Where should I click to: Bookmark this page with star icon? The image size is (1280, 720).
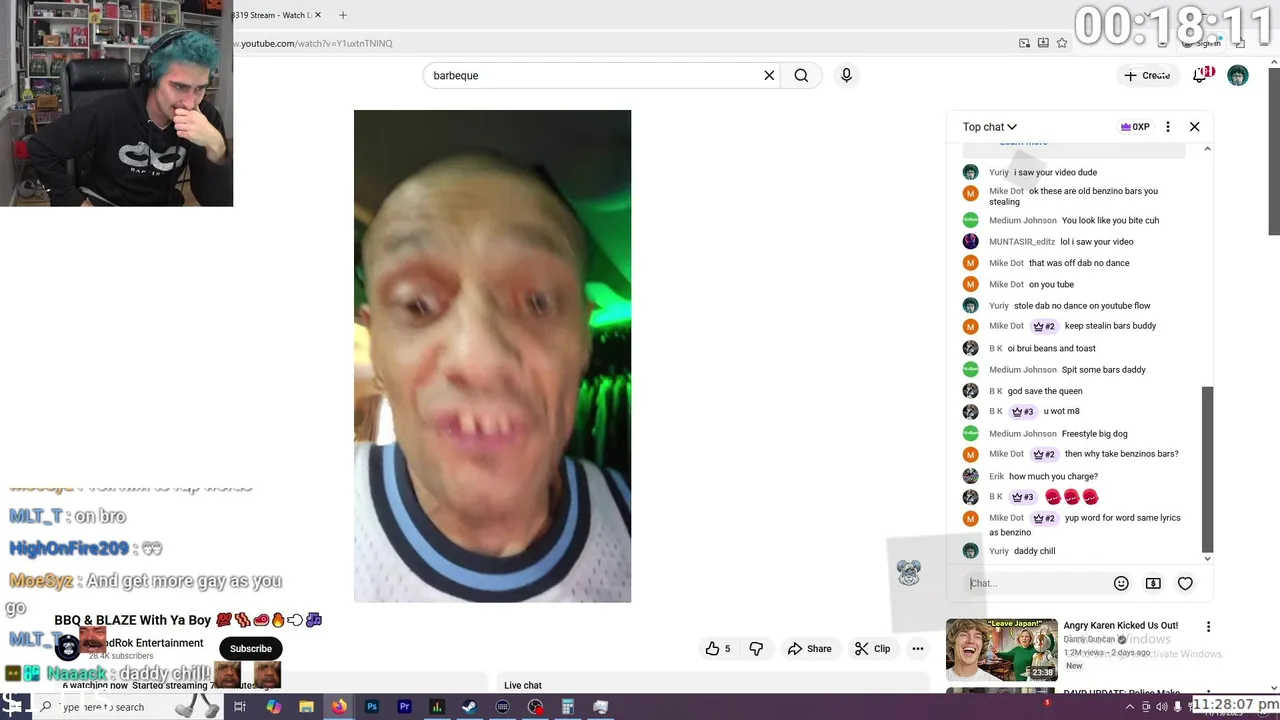1062,43
